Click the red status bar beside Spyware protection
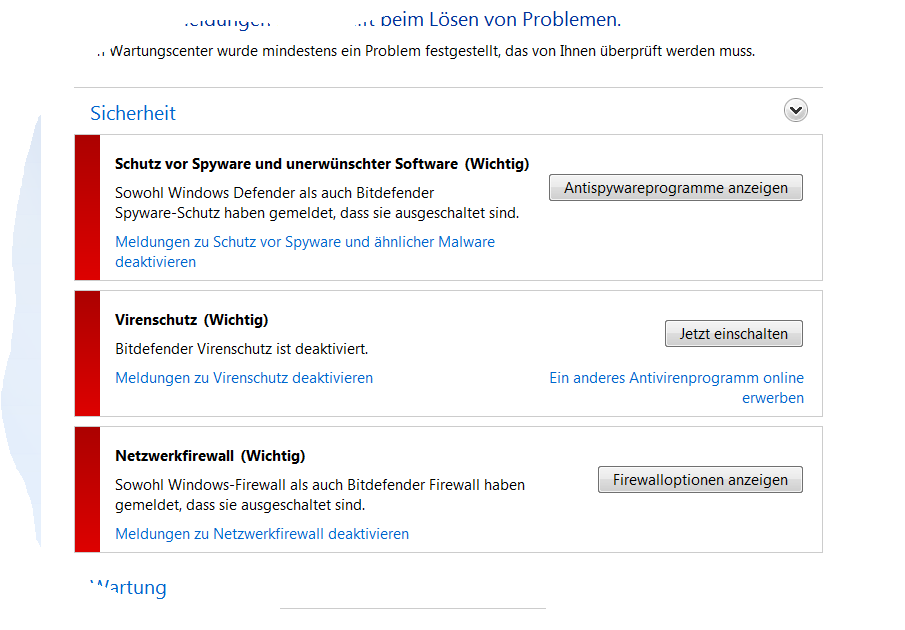This screenshot has height=630, width=905. [x=88, y=208]
